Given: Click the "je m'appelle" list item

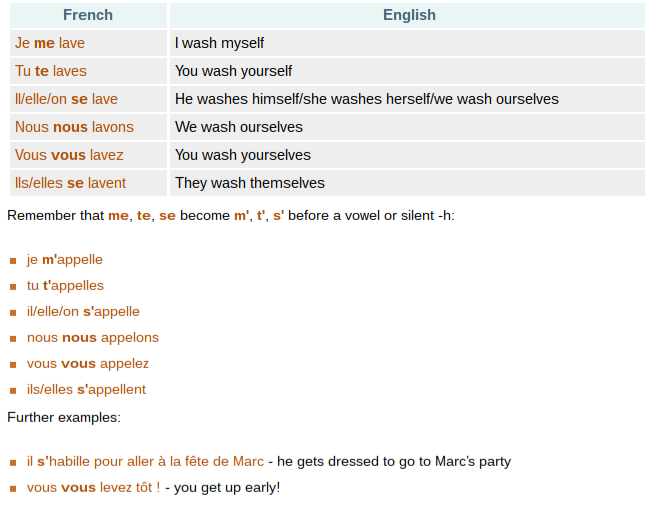Looking at the screenshot, I should (x=65, y=260).
